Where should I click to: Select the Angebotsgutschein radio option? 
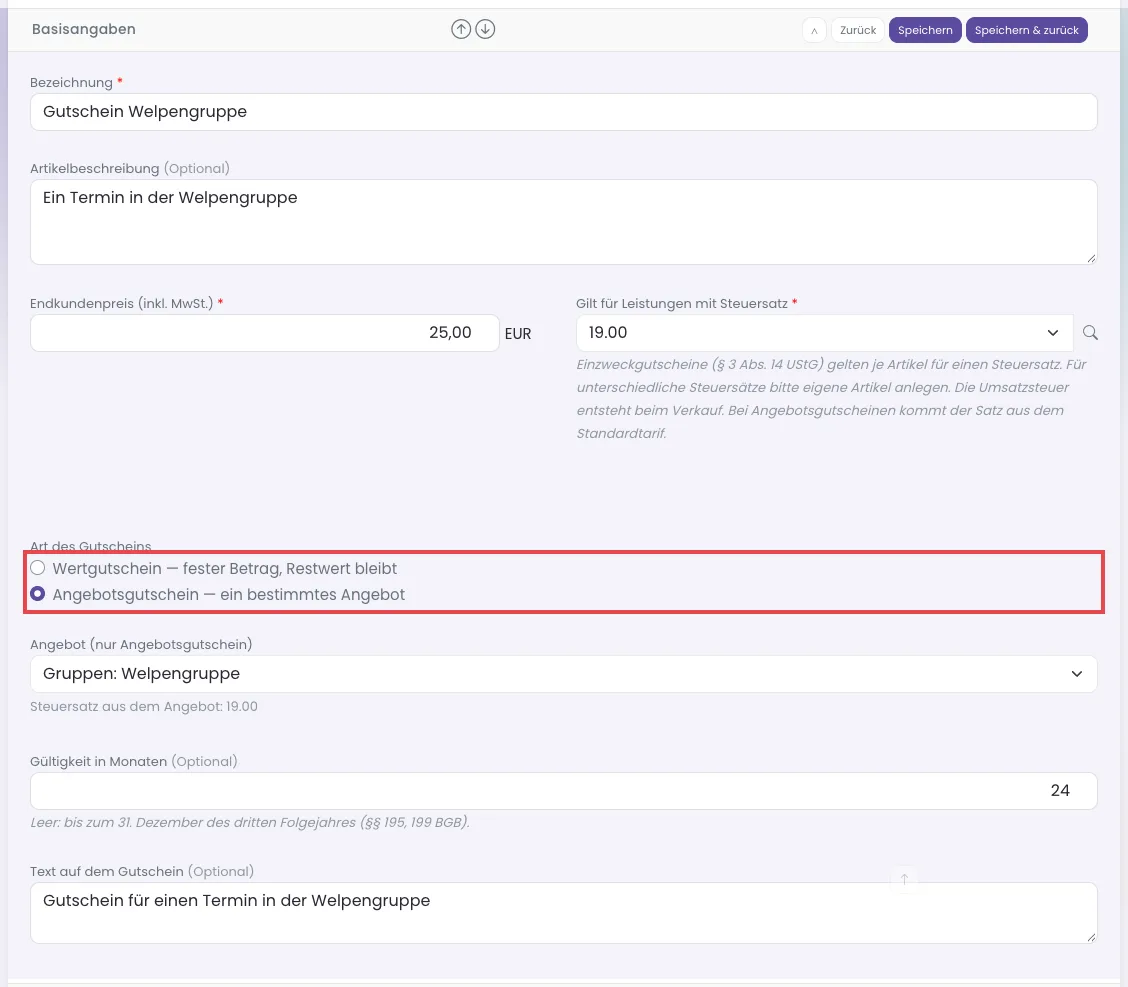click(37, 594)
